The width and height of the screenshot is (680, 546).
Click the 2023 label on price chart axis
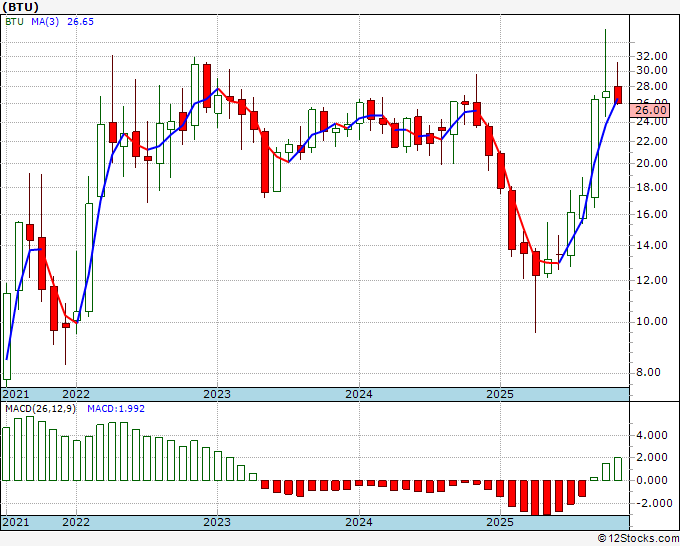click(x=217, y=394)
